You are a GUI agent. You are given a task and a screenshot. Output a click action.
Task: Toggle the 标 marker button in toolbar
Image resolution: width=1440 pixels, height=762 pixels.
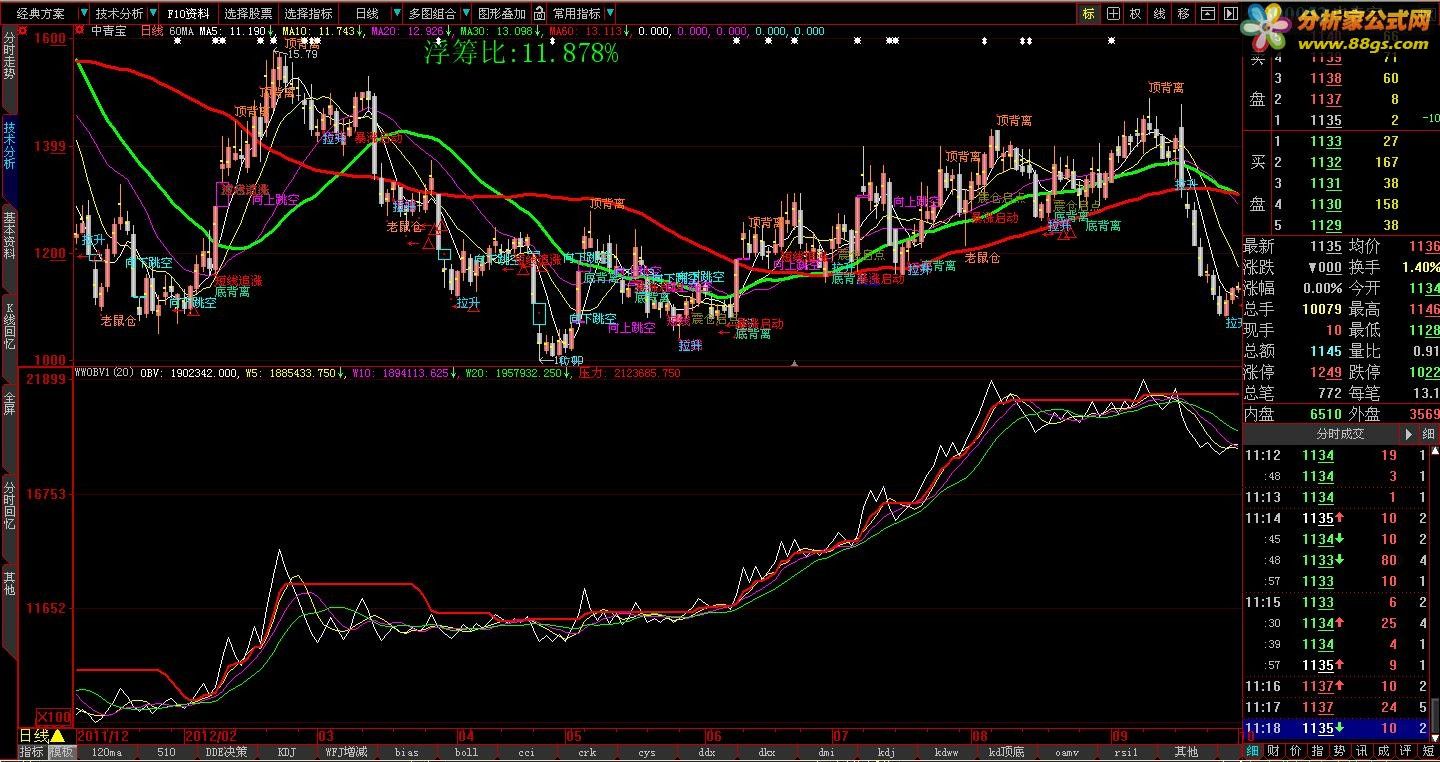pyautogui.click(x=1088, y=14)
